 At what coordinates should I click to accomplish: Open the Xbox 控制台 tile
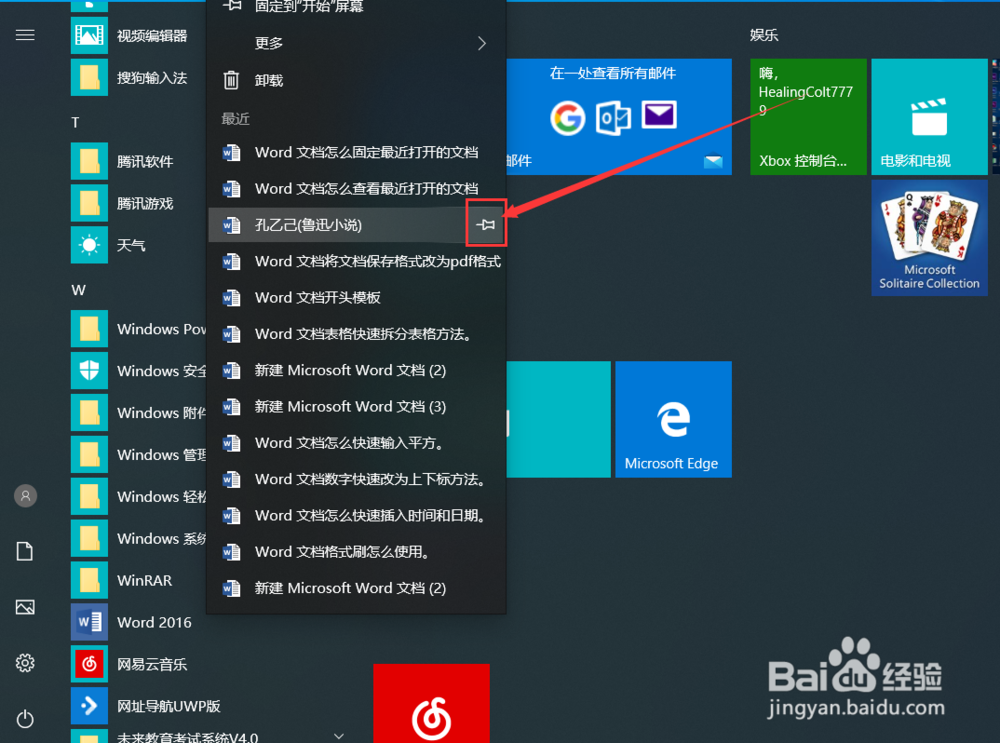(808, 117)
